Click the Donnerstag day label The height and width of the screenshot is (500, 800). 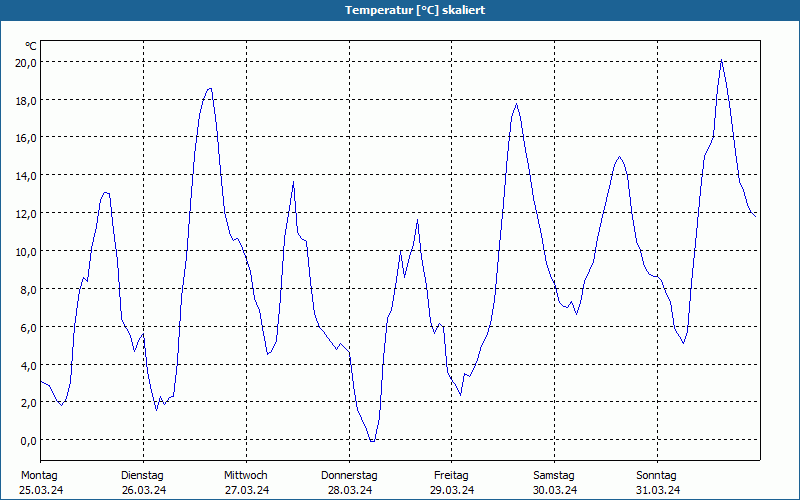[349, 476]
